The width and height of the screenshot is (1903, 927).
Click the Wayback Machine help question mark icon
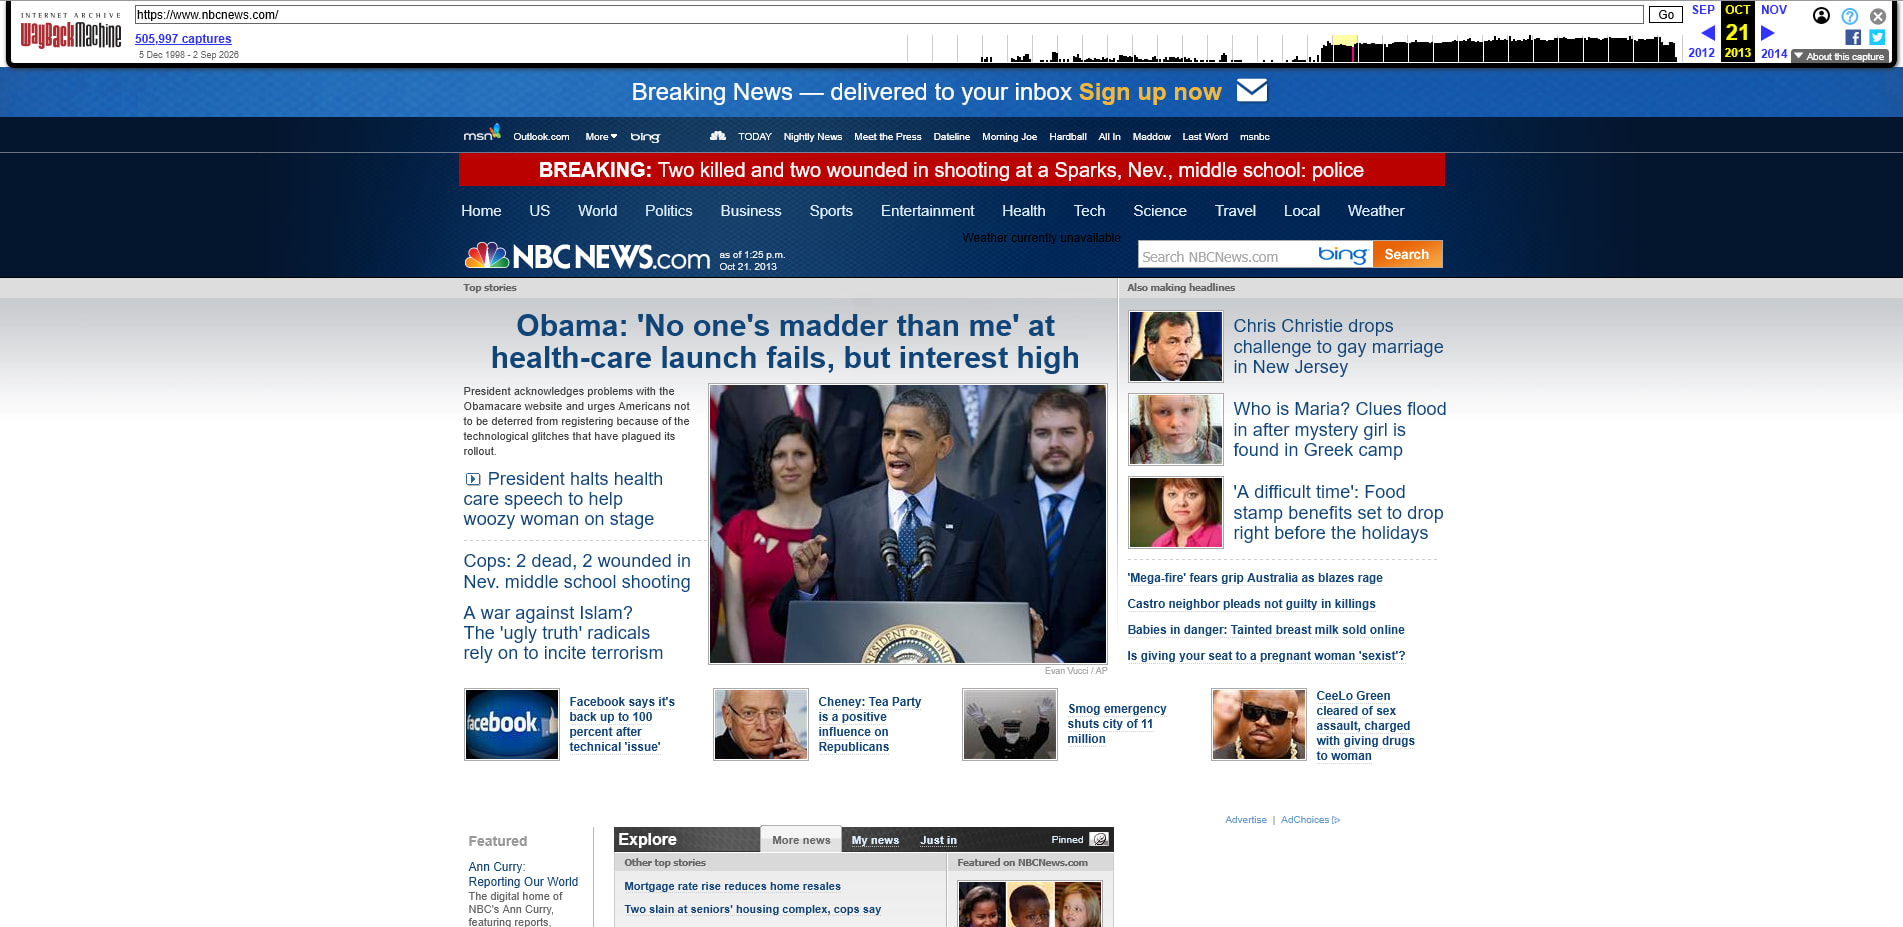click(1850, 16)
